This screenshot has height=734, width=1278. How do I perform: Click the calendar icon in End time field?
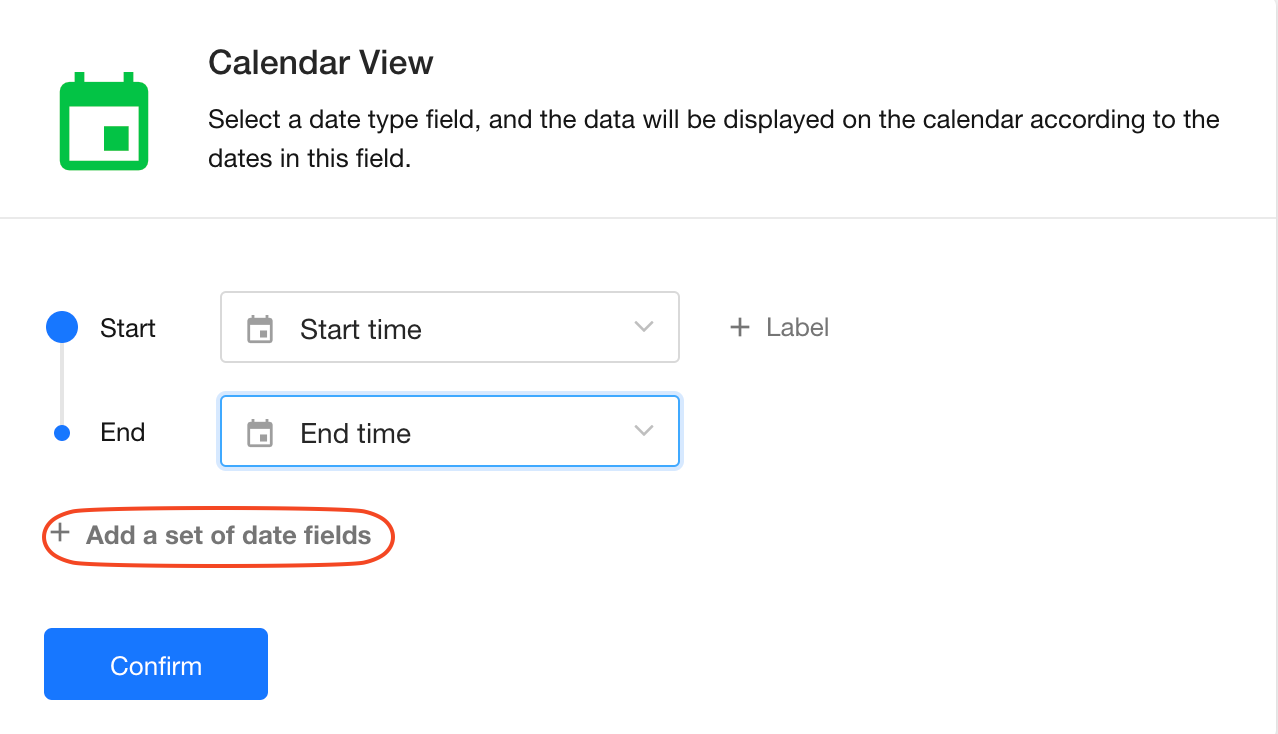pos(260,433)
